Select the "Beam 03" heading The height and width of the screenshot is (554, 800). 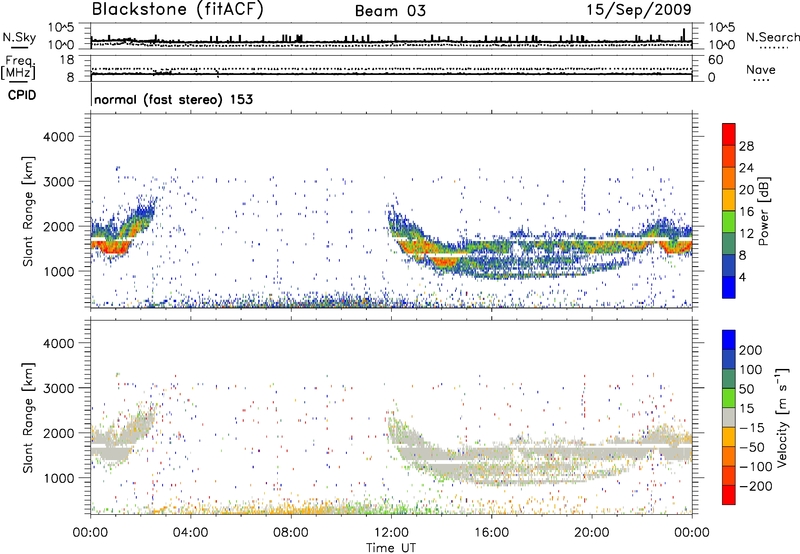click(x=390, y=11)
